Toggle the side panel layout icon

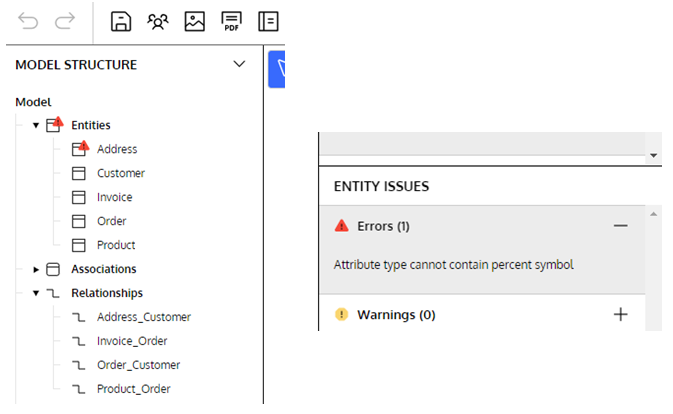pos(268,21)
